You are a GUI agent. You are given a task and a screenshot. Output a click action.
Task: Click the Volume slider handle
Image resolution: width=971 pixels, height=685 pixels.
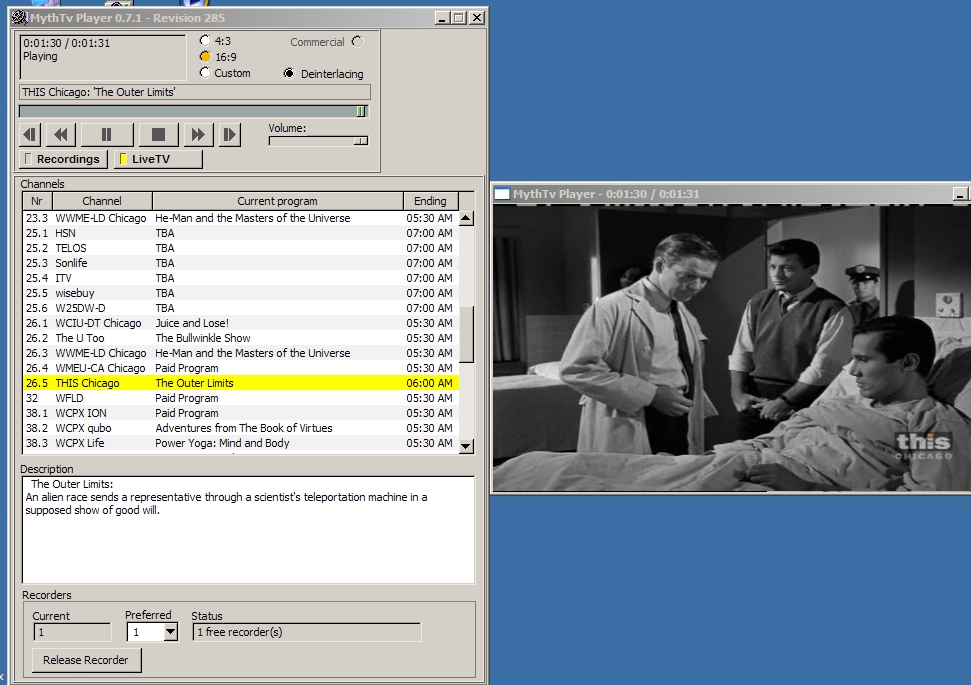coord(360,141)
